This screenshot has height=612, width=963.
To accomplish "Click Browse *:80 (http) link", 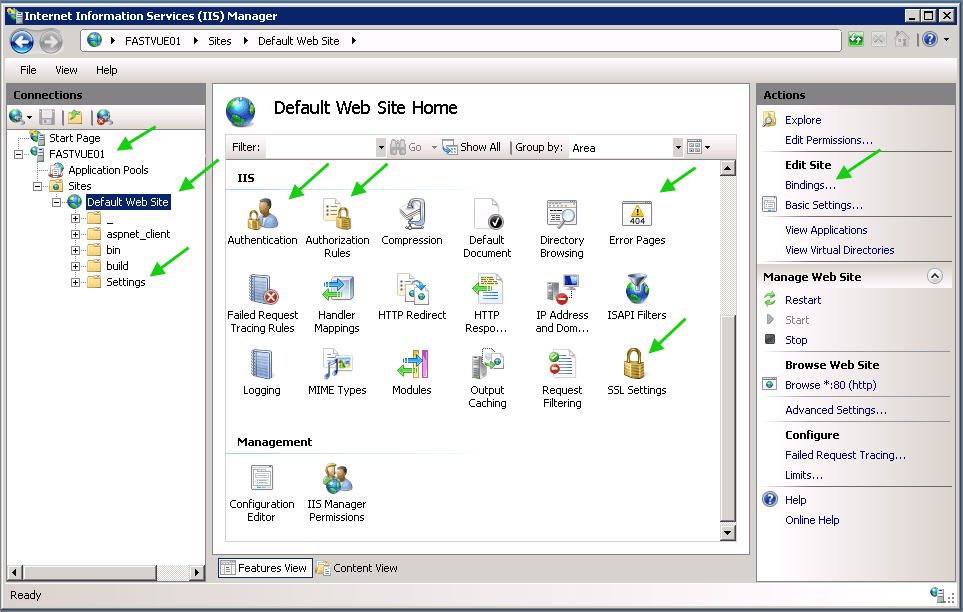I will [x=830, y=385].
